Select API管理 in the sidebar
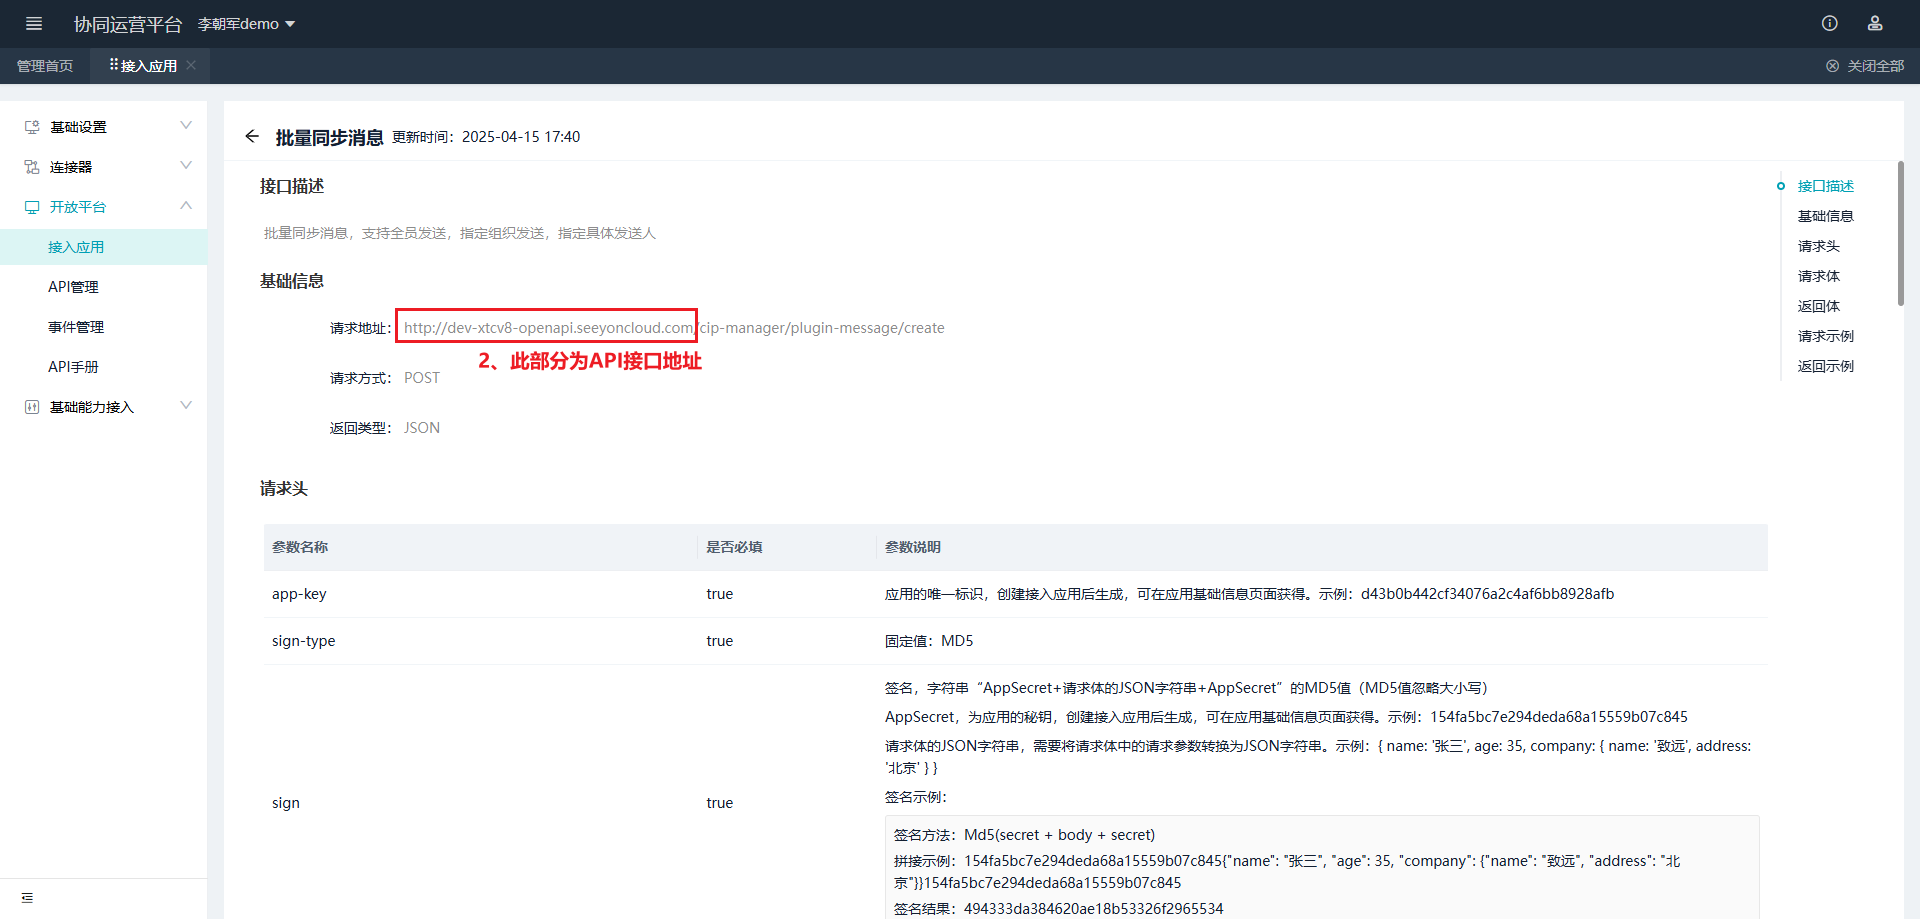1920x919 pixels. [x=73, y=287]
